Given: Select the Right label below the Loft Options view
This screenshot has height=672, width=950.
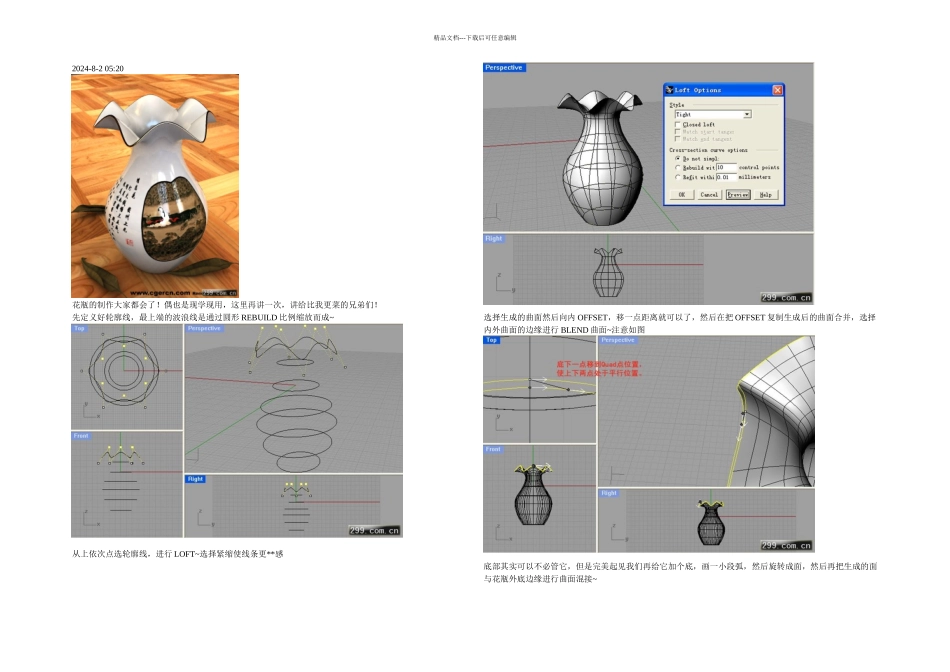Looking at the screenshot, I should [493, 239].
